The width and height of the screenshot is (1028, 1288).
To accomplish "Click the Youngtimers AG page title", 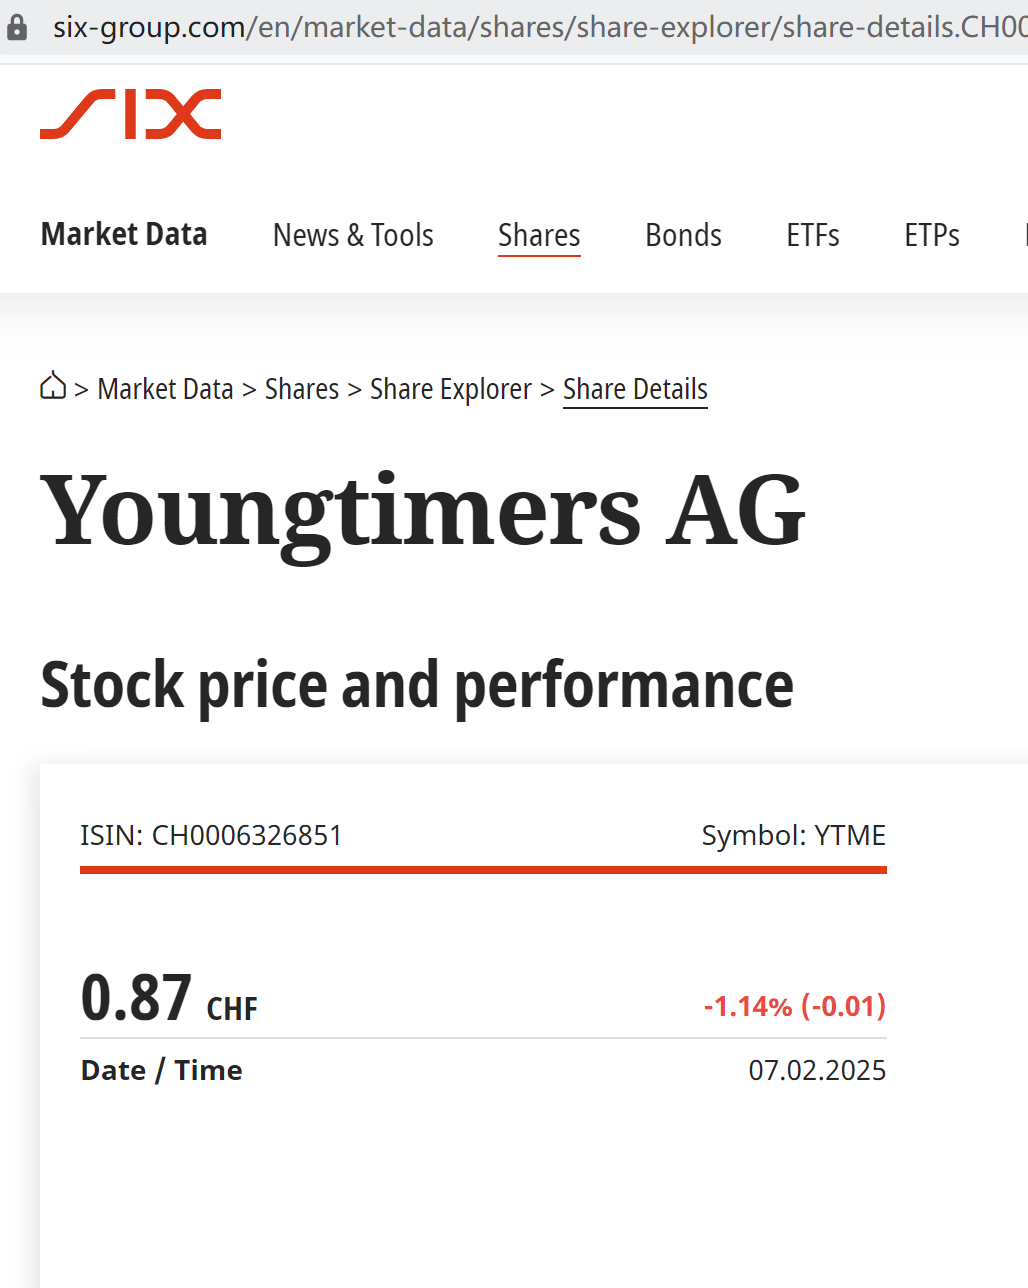I will click(x=422, y=511).
